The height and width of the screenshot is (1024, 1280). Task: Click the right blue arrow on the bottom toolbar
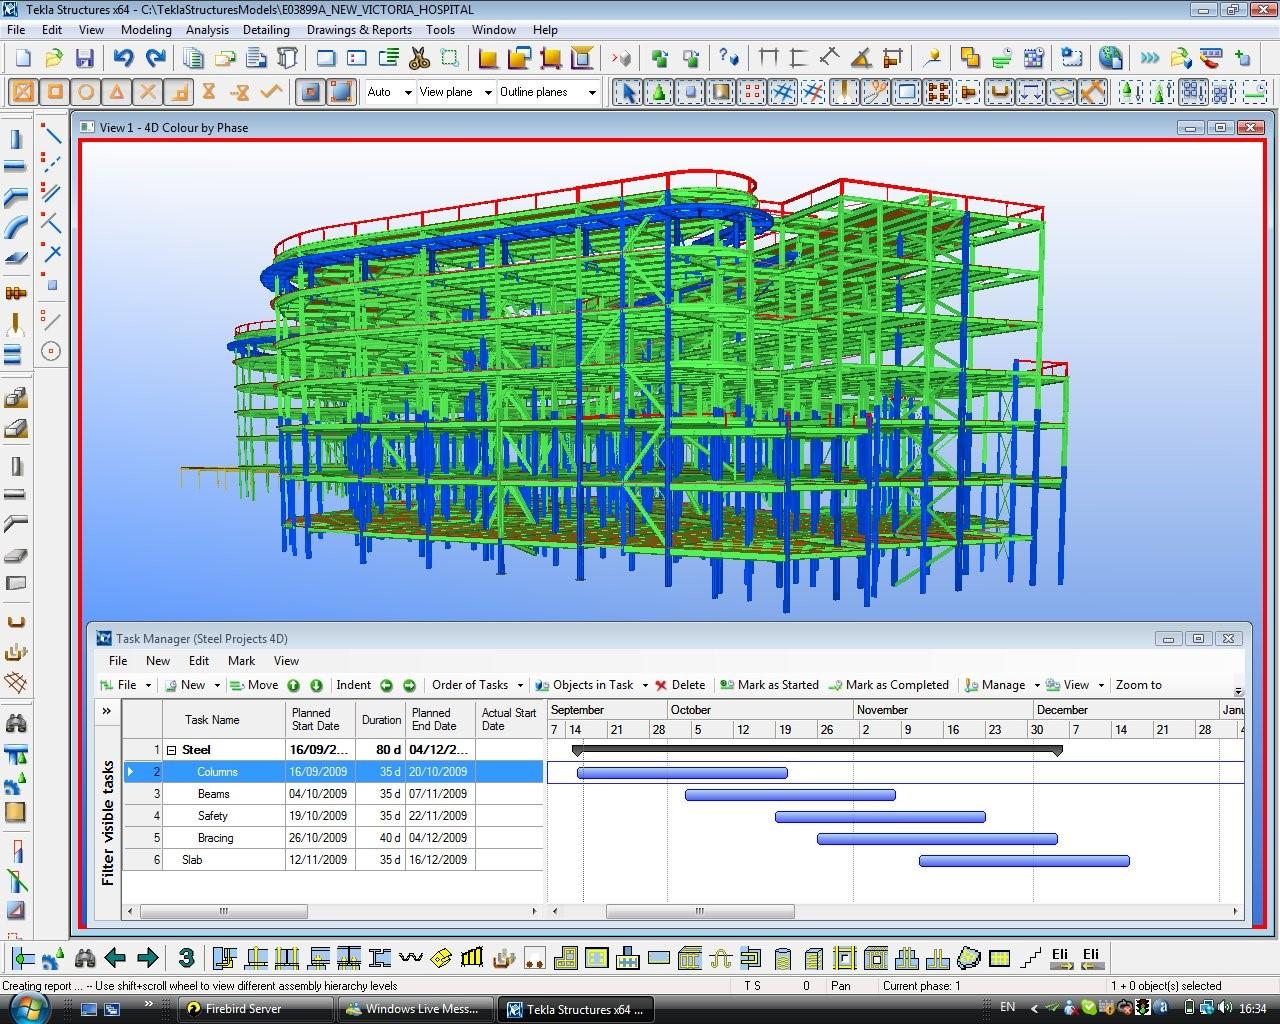pos(147,958)
